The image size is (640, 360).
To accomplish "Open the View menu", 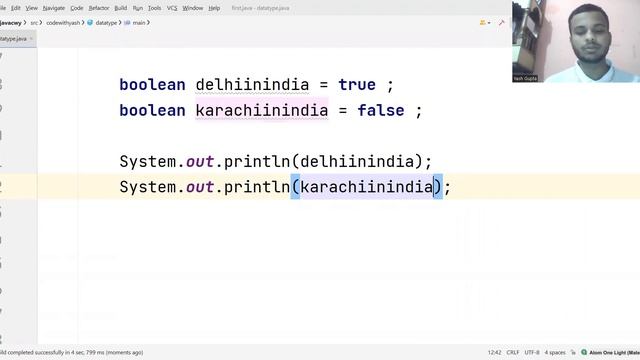I will [x=31, y=8].
